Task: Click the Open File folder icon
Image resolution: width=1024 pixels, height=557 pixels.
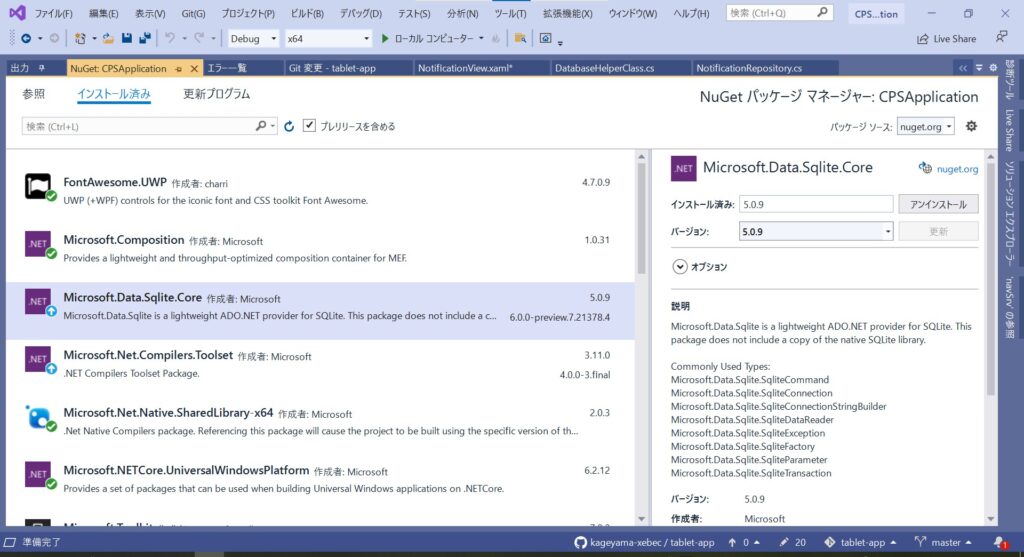Action: click(107, 38)
